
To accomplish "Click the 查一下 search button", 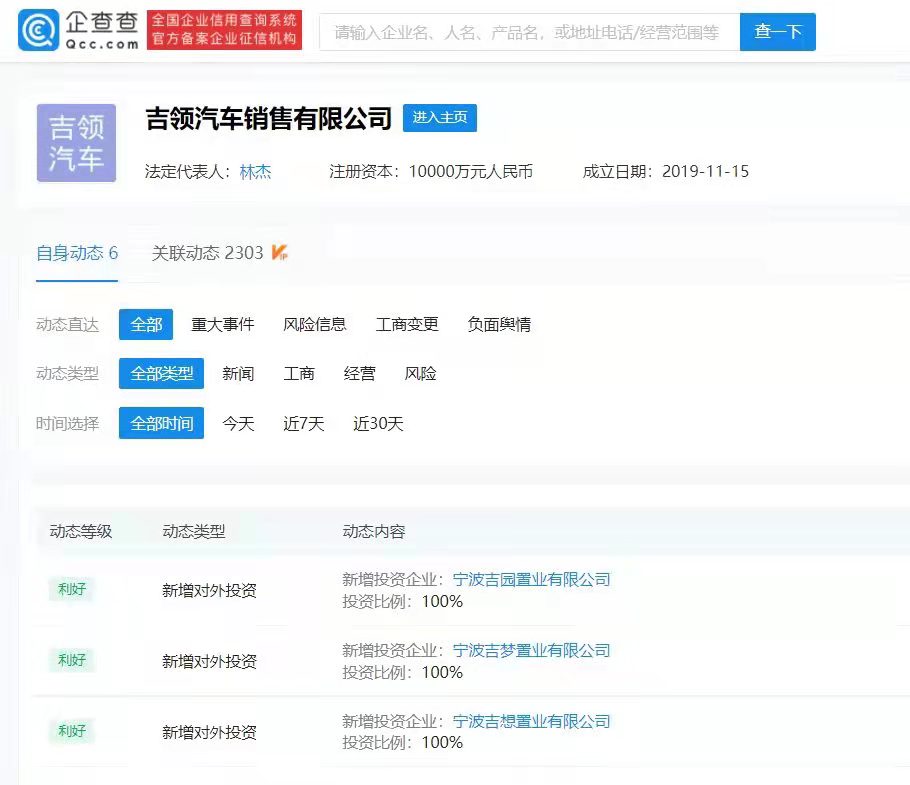I will 778,32.
